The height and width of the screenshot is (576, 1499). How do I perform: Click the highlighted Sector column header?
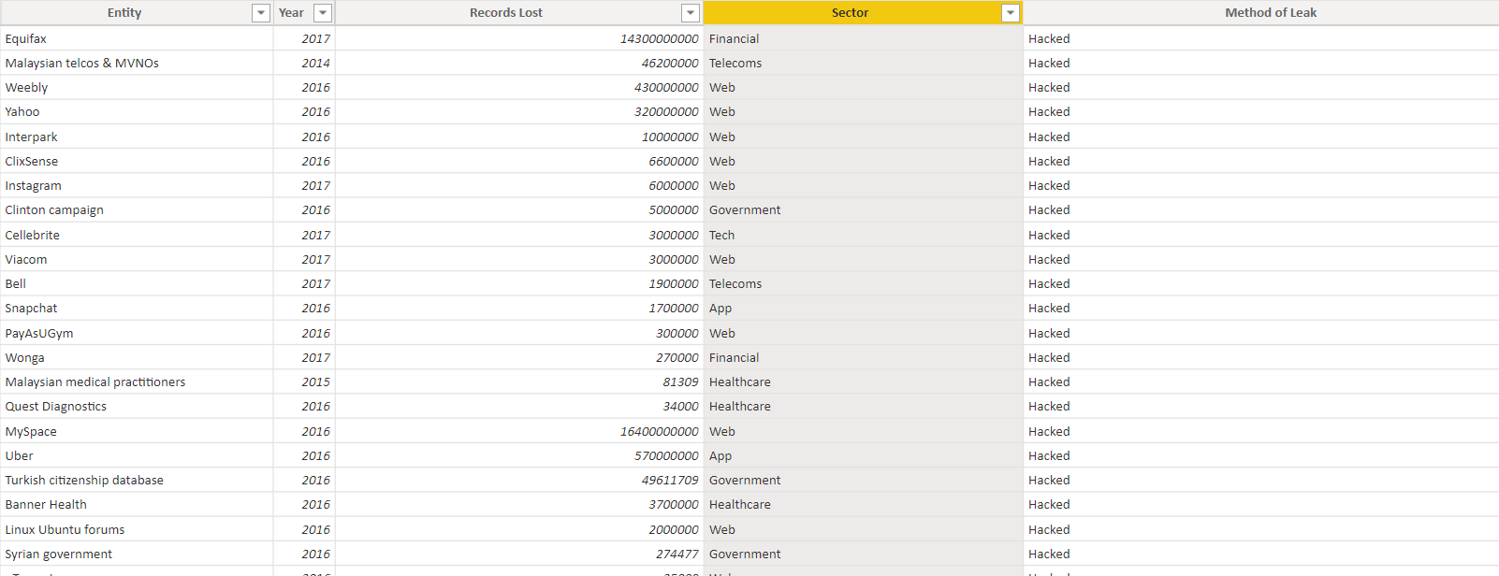point(849,12)
